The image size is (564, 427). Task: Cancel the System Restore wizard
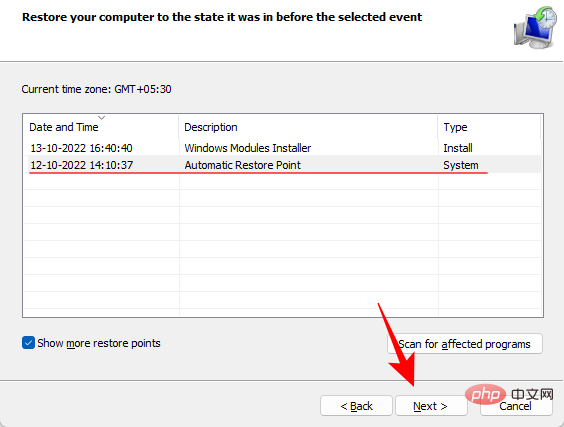[x=516, y=406]
